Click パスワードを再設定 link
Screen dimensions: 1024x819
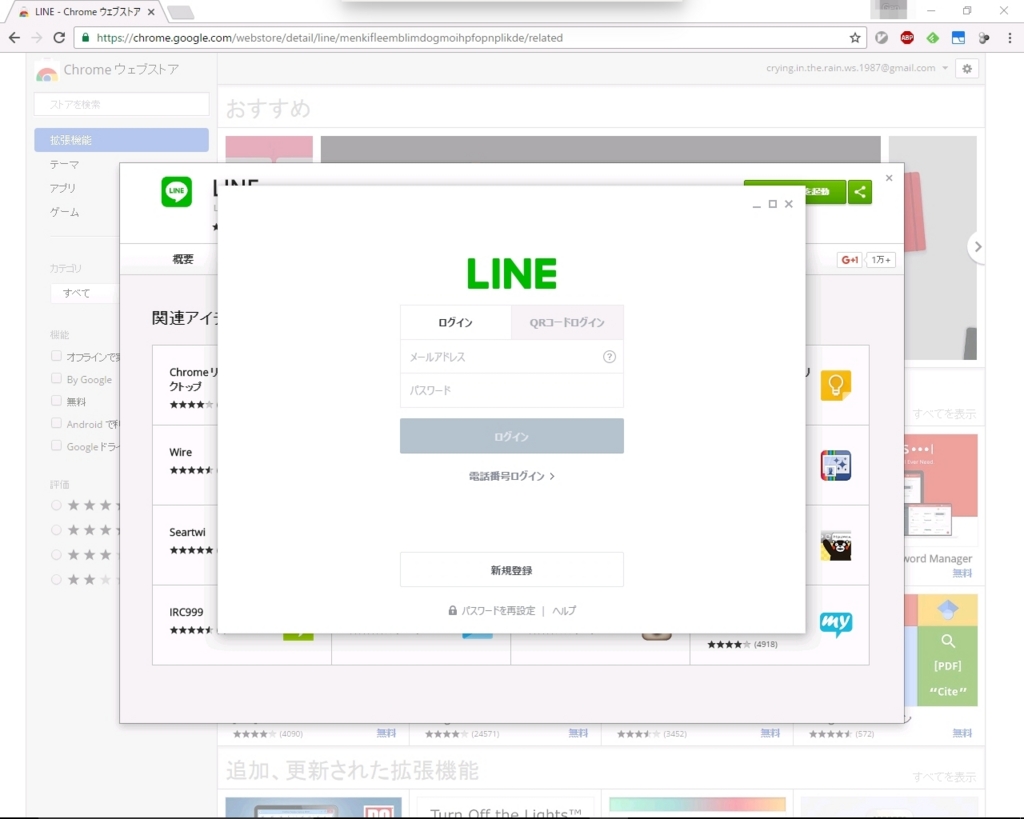(x=498, y=611)
